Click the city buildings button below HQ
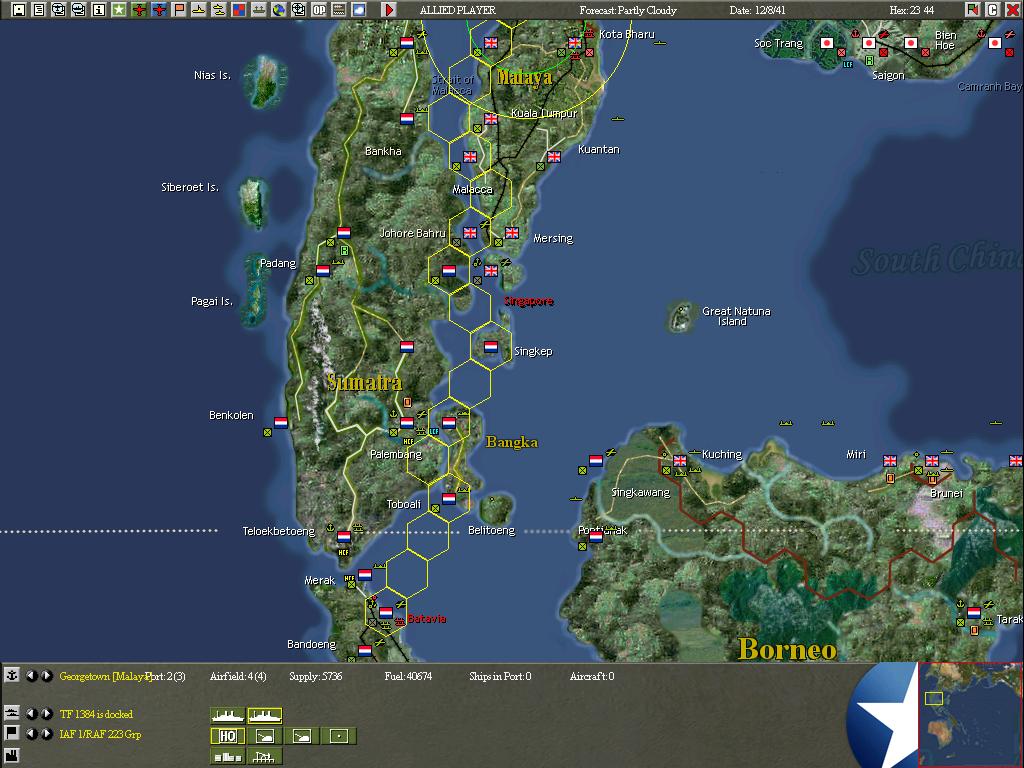 pos(228,756)
